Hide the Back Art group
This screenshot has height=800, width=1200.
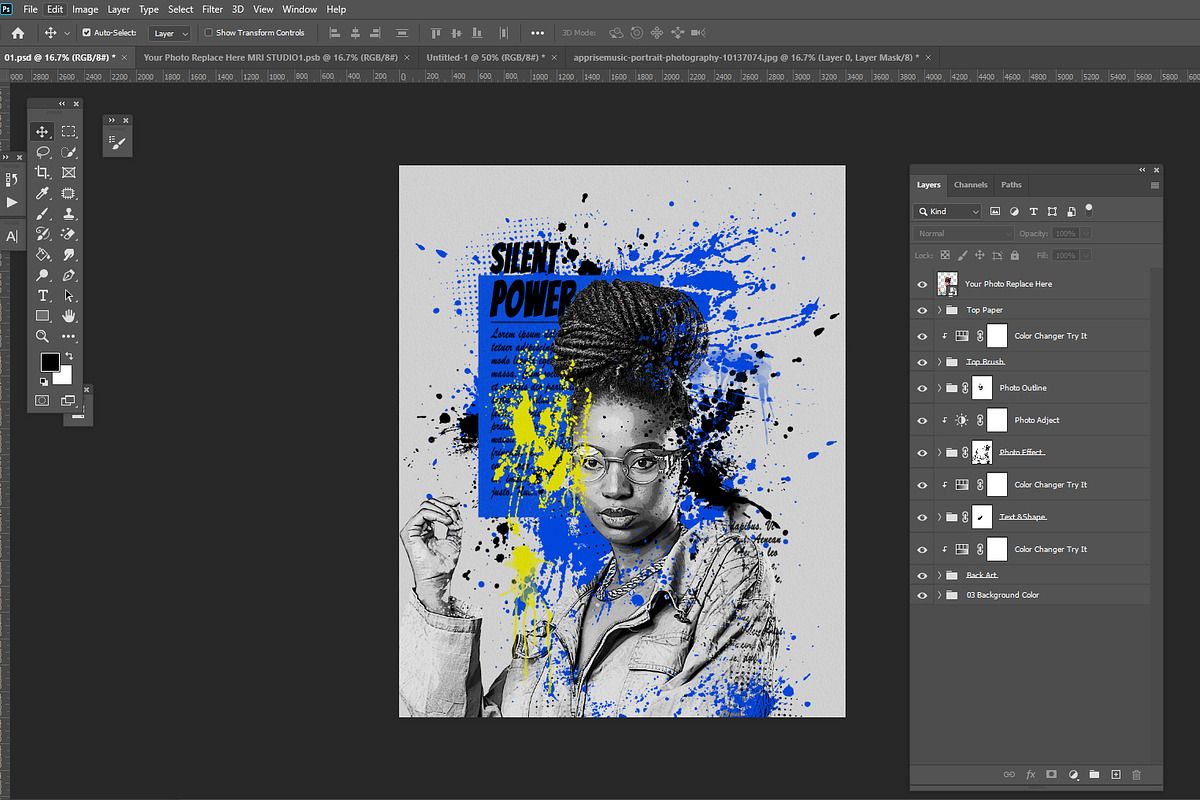click(922, 575)
